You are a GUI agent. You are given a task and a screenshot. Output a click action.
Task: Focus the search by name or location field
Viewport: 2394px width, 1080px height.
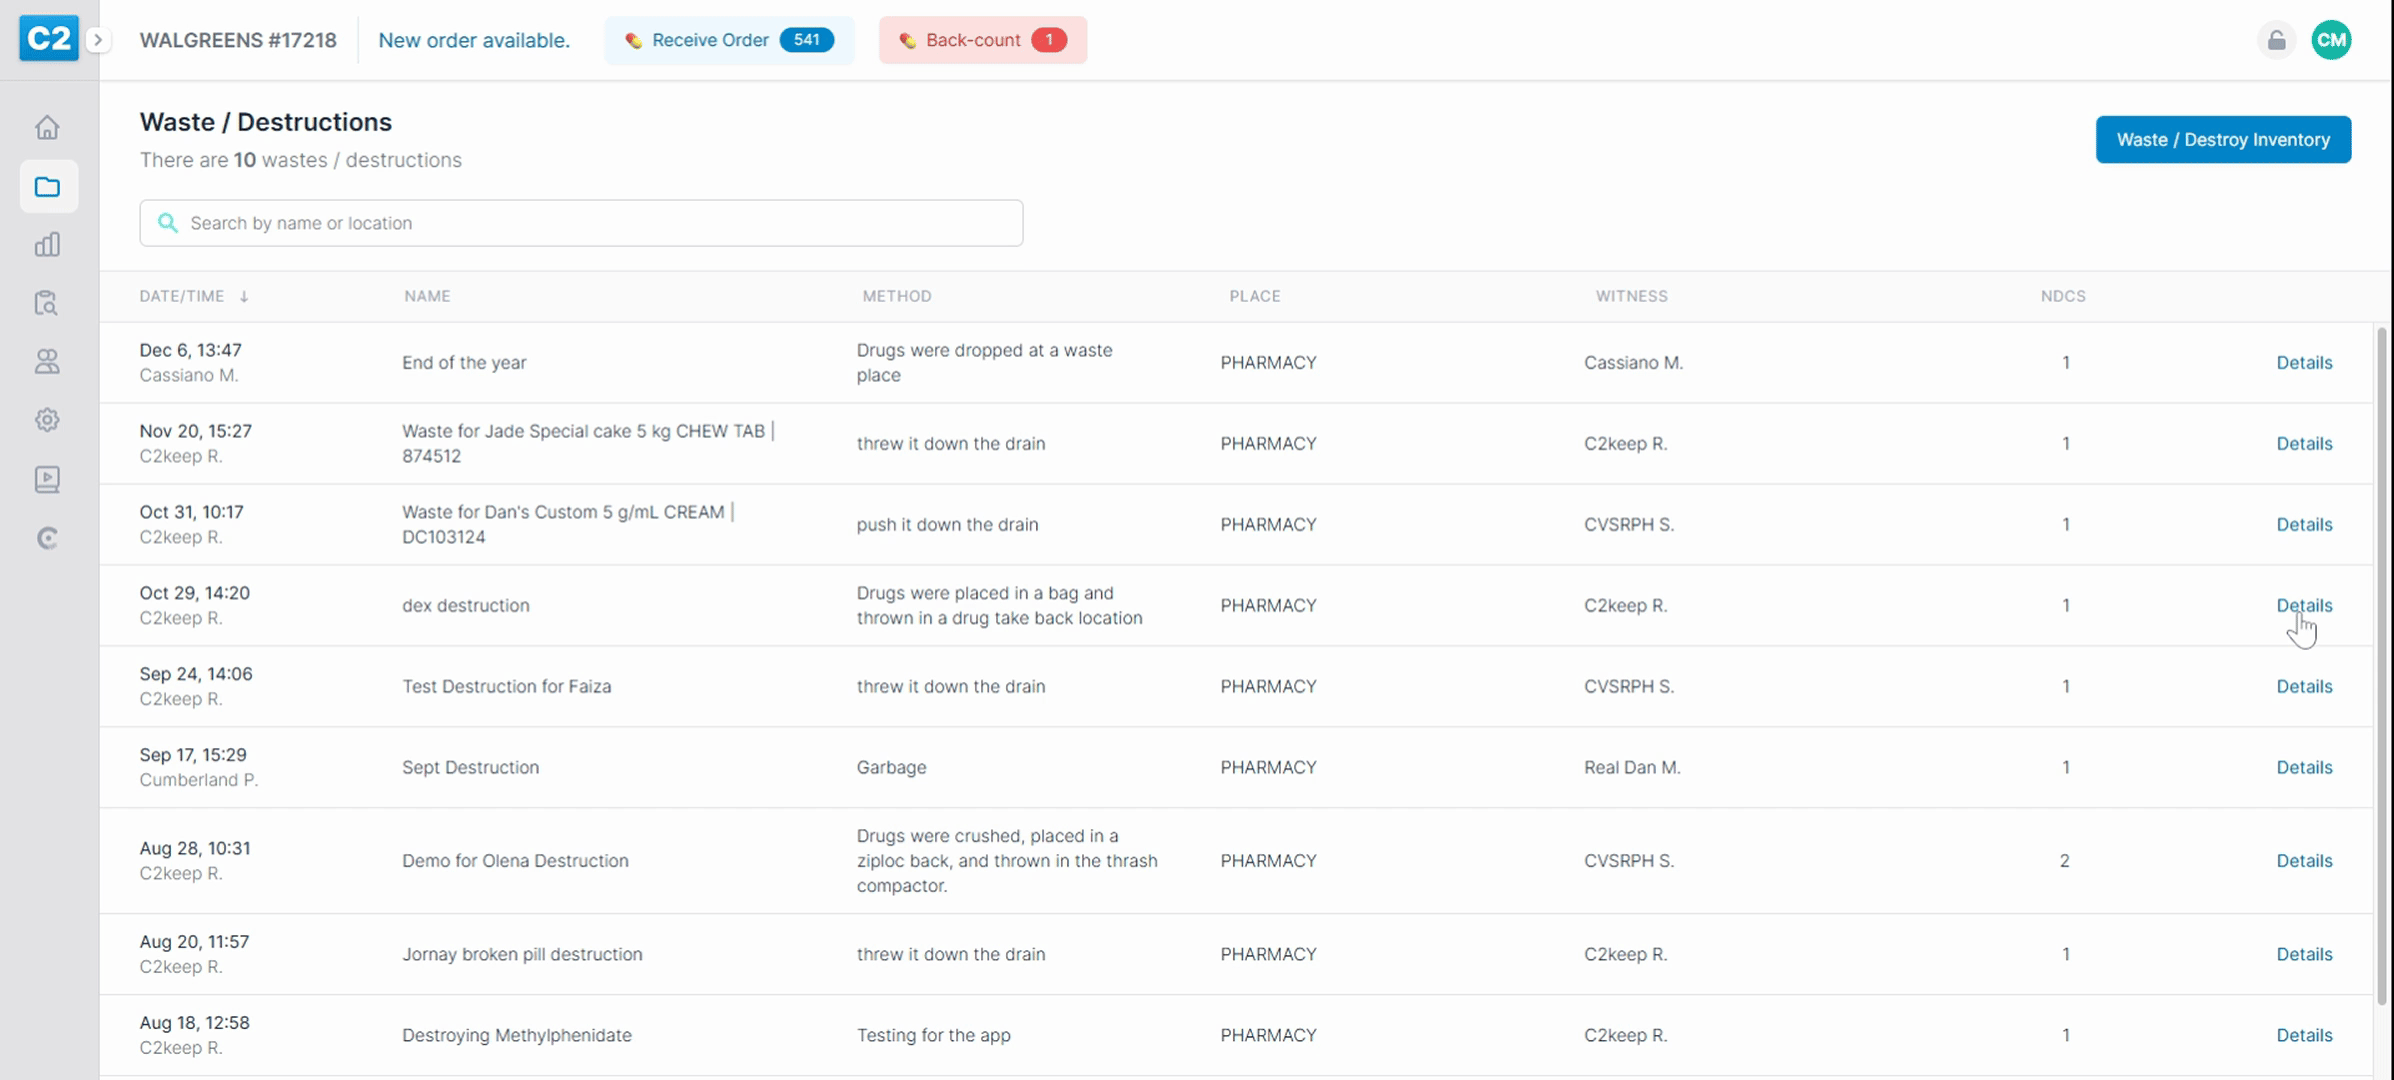point(581,223)
